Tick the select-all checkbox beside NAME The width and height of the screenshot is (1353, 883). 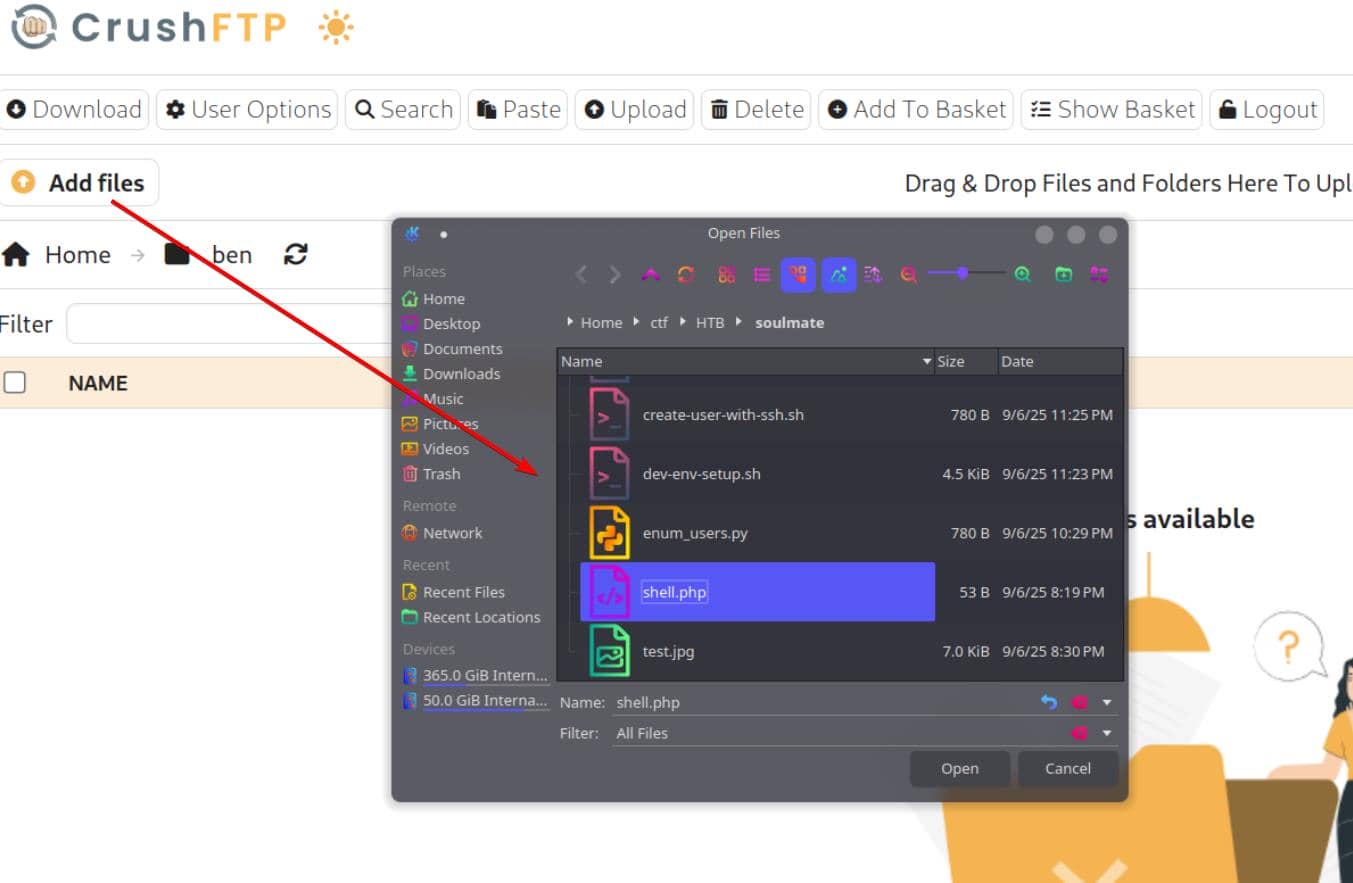tap(14, 382)
